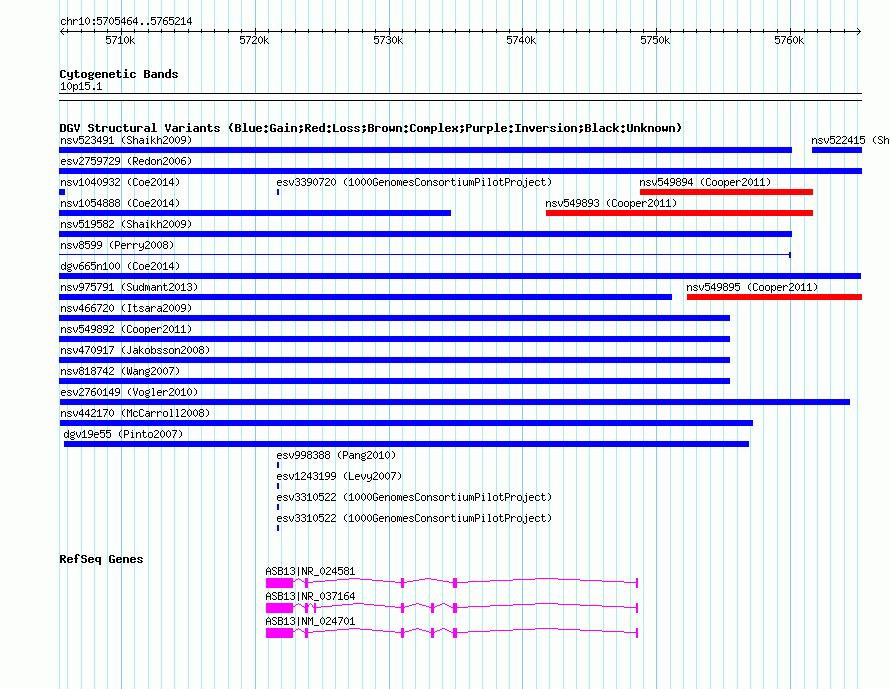The height and width of the screenshot is (689, 890).
Task: Click the dgv19e55 (Pinto2007) label
Action: click(x=123, y=434)
